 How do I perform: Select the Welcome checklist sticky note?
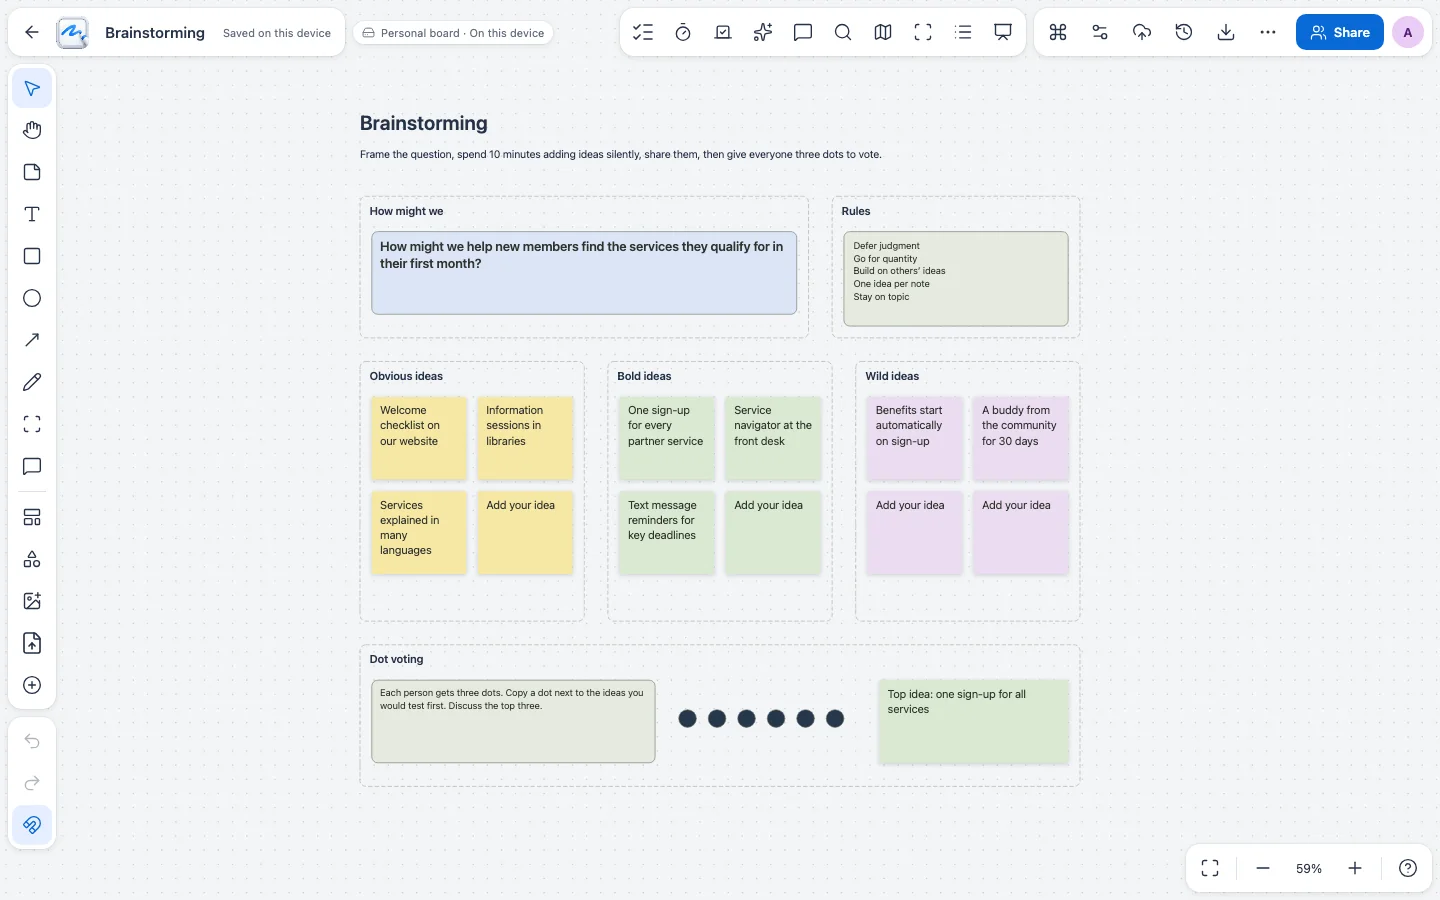pos(419,437)
